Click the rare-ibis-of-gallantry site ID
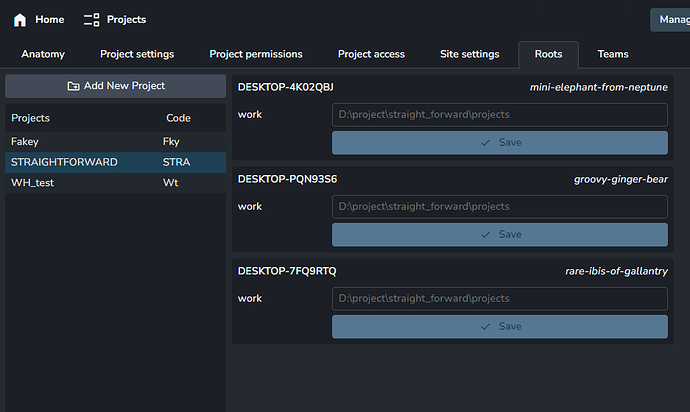690x412 pixels. pyautogui.click(x=616, y=272)
